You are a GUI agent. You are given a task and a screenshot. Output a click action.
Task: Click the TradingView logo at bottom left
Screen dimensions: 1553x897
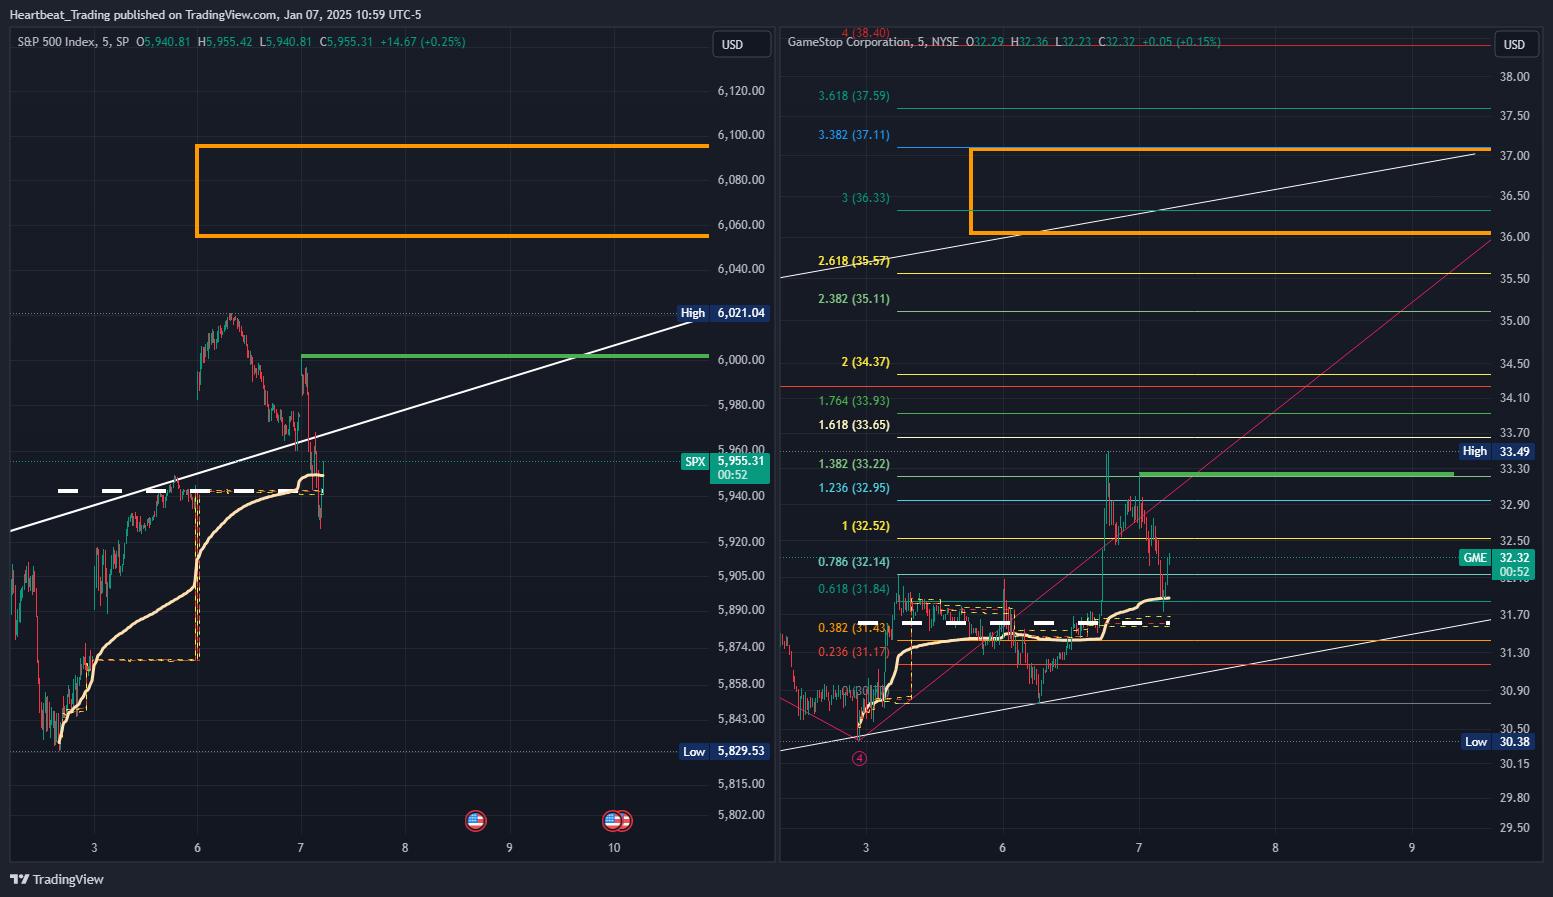tap(57, 879)
